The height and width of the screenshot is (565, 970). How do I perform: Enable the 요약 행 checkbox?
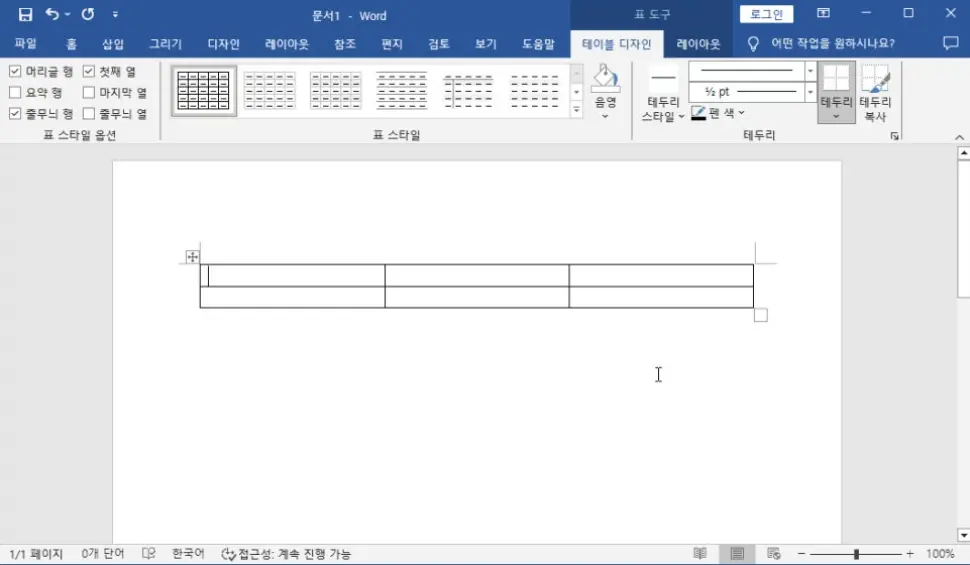pos(15,93)
